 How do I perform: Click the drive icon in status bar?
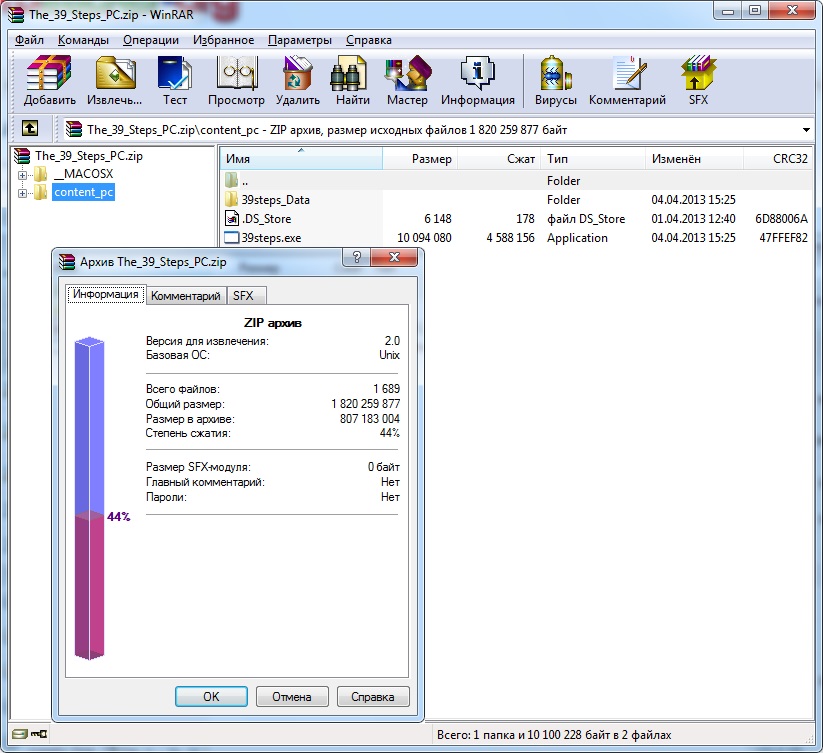(20, 734)
